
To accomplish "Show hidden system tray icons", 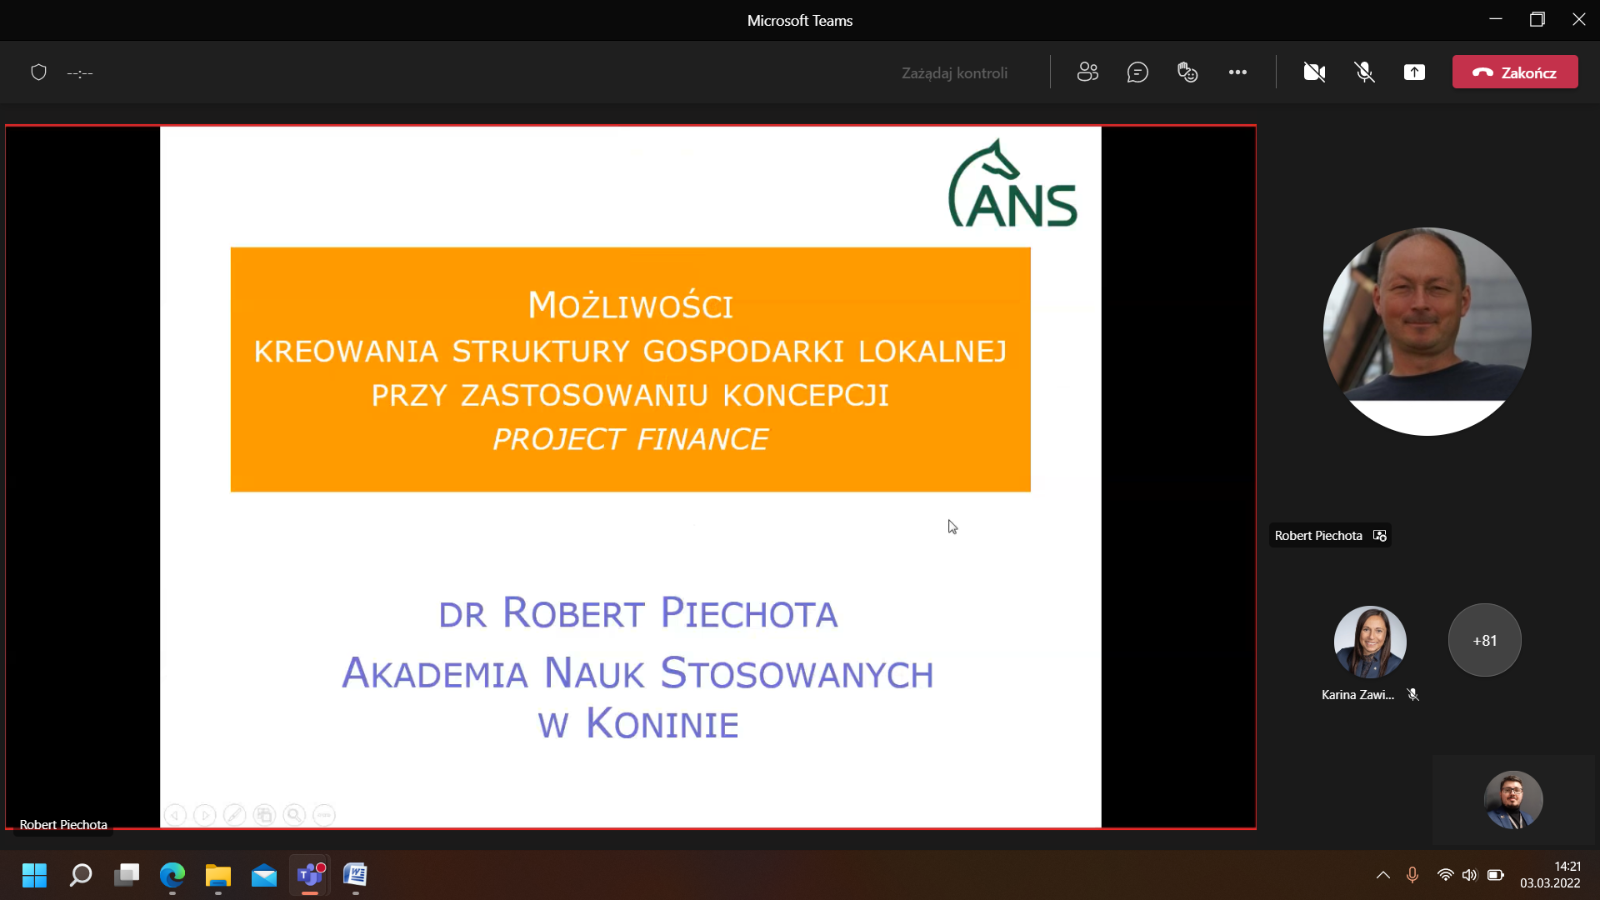I will tap(1383, 875).
